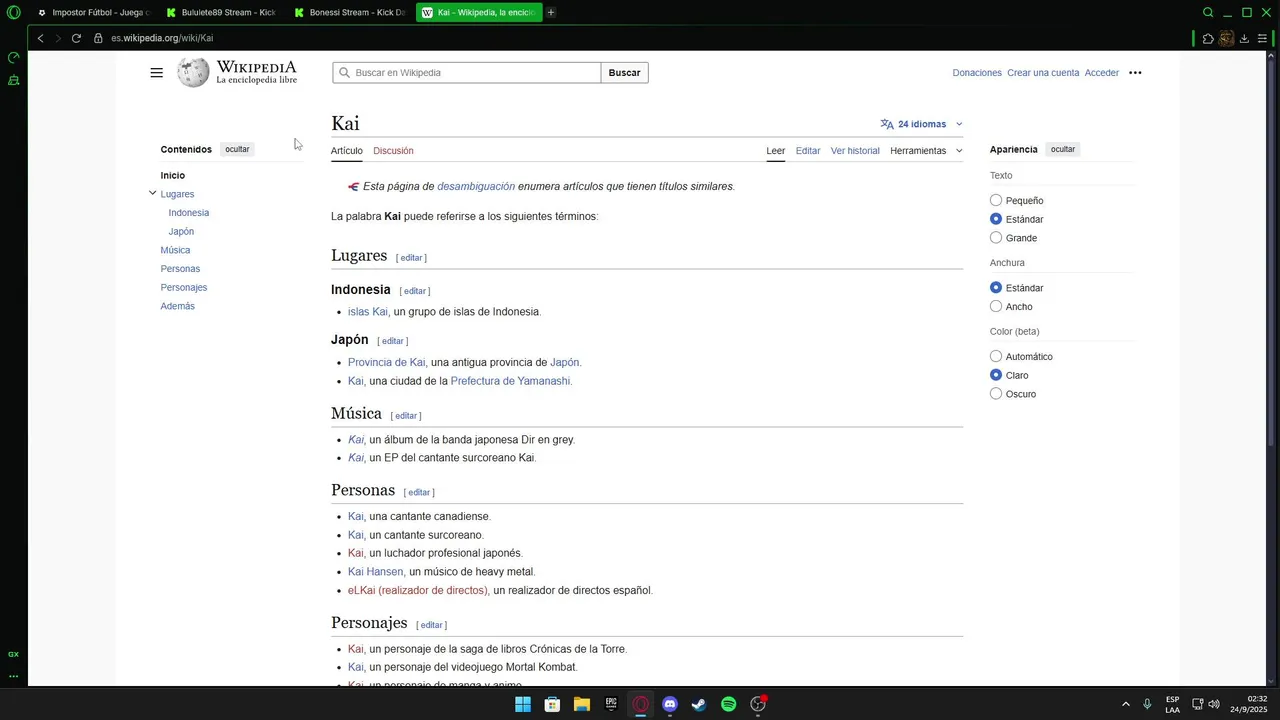Select the Editar tab
The image size is (1280, 720).
point(808,151)
